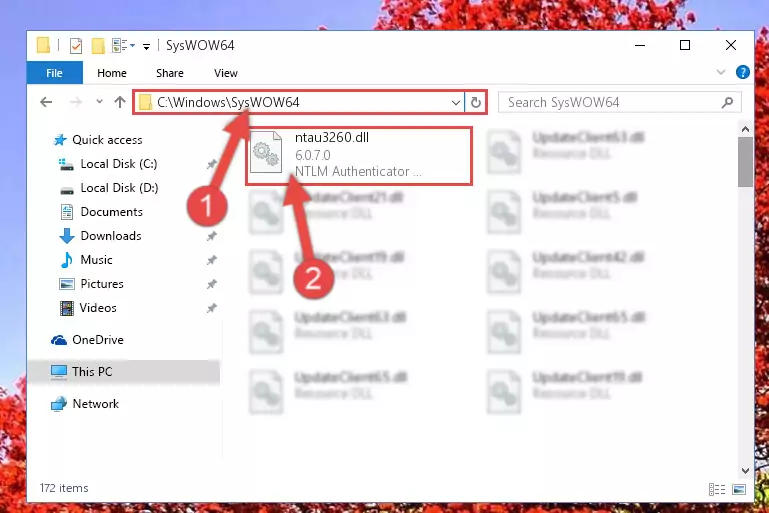Open the Customize Quick Access Toolbar dropdown arrow
Screen dimensions: 769x513
[x=146, y=47]
